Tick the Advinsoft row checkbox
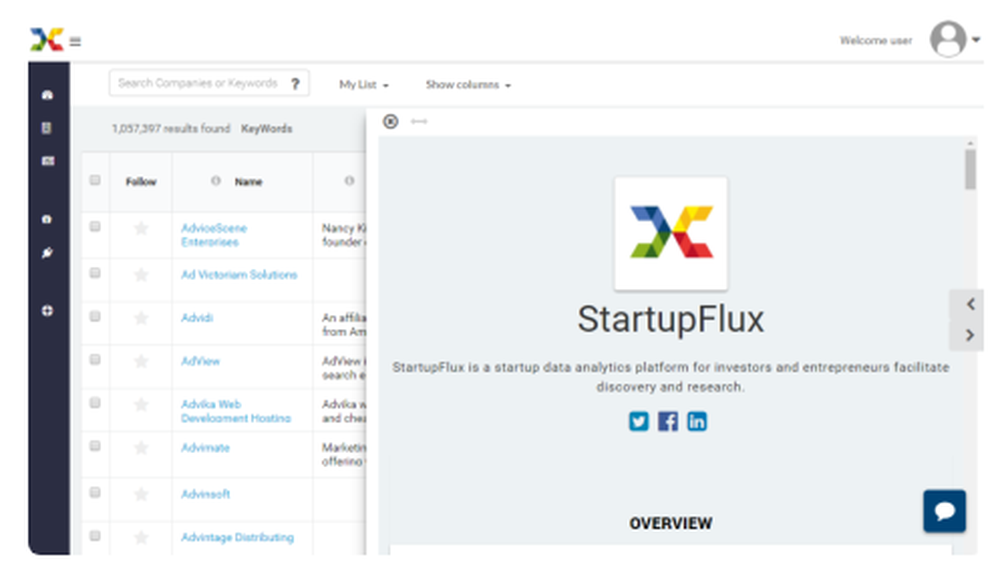 click(95, 493)
